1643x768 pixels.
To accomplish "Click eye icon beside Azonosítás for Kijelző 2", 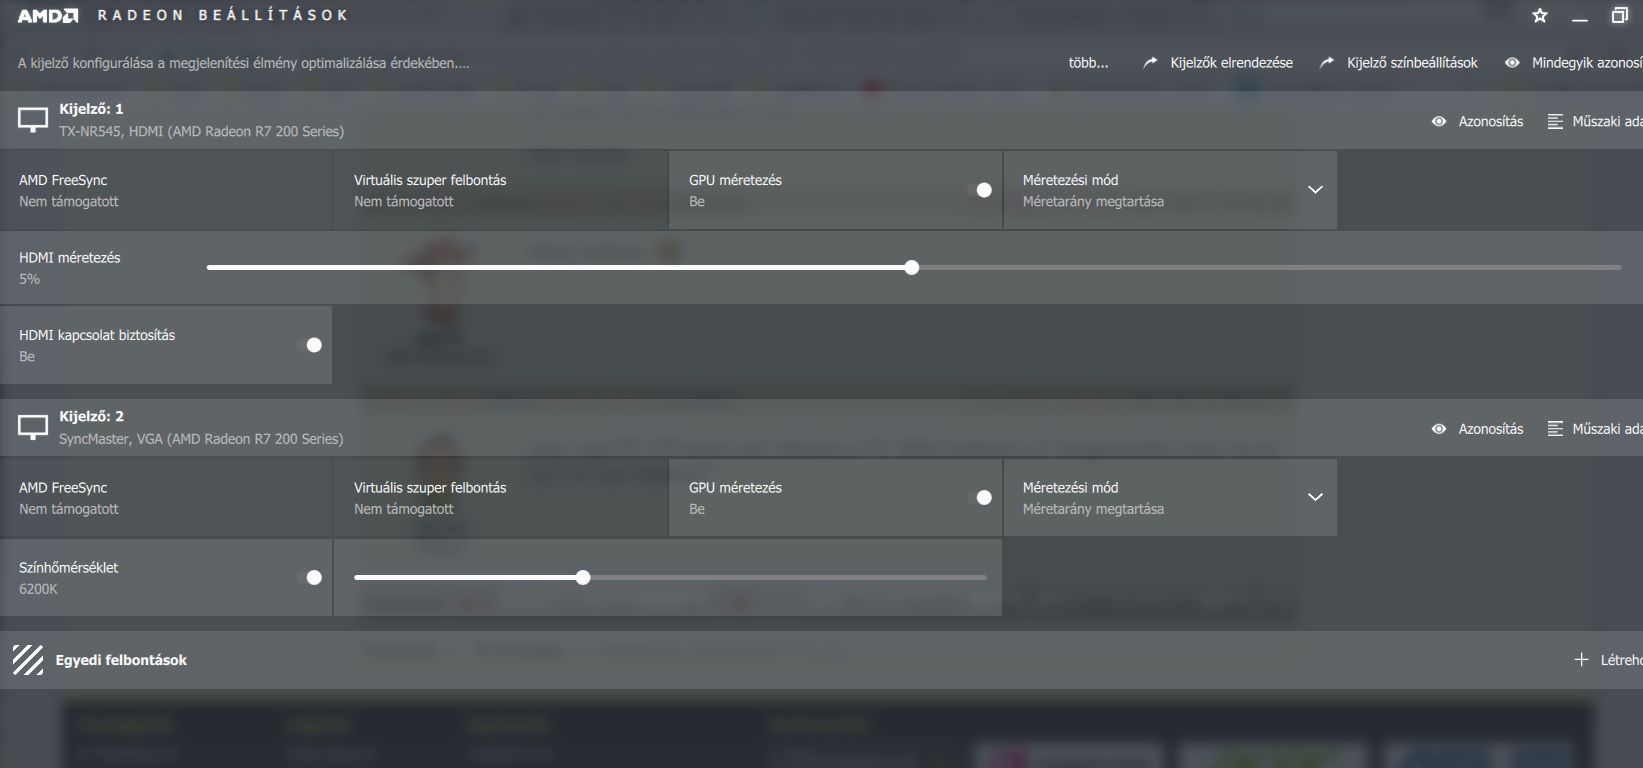I will click(1439, 429).
